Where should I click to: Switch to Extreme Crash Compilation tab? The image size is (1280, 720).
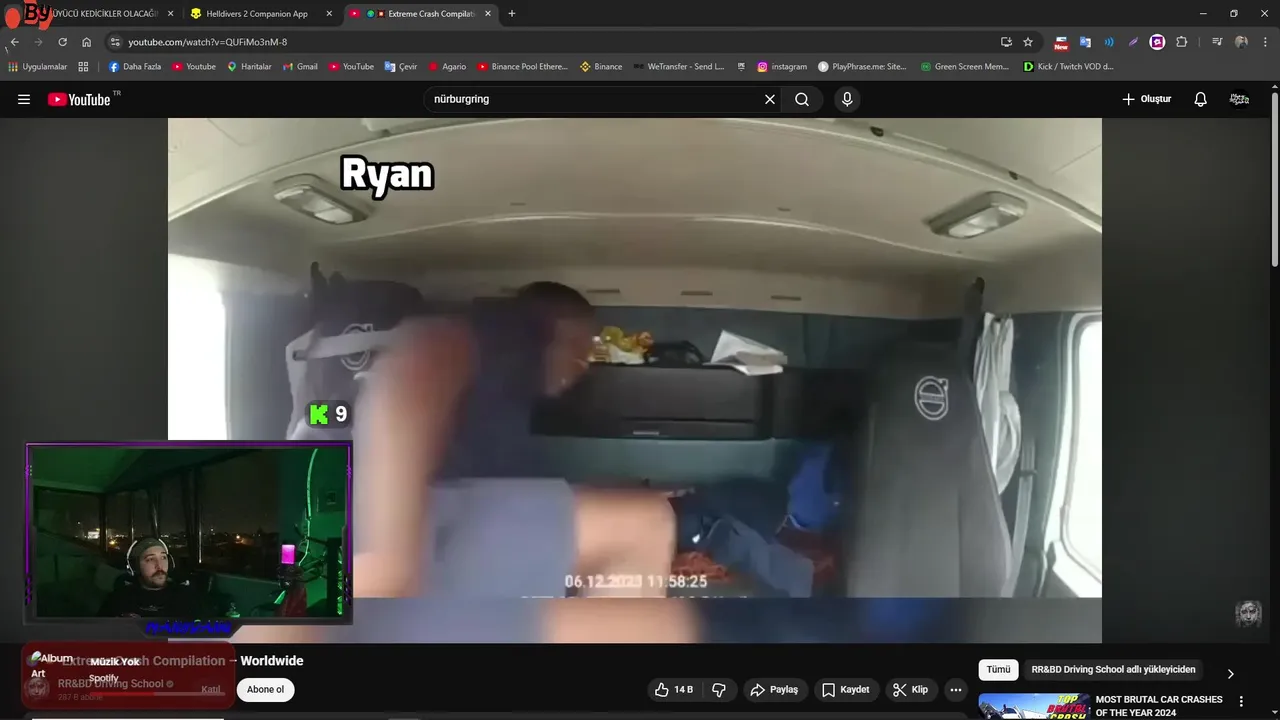[420, 14]
